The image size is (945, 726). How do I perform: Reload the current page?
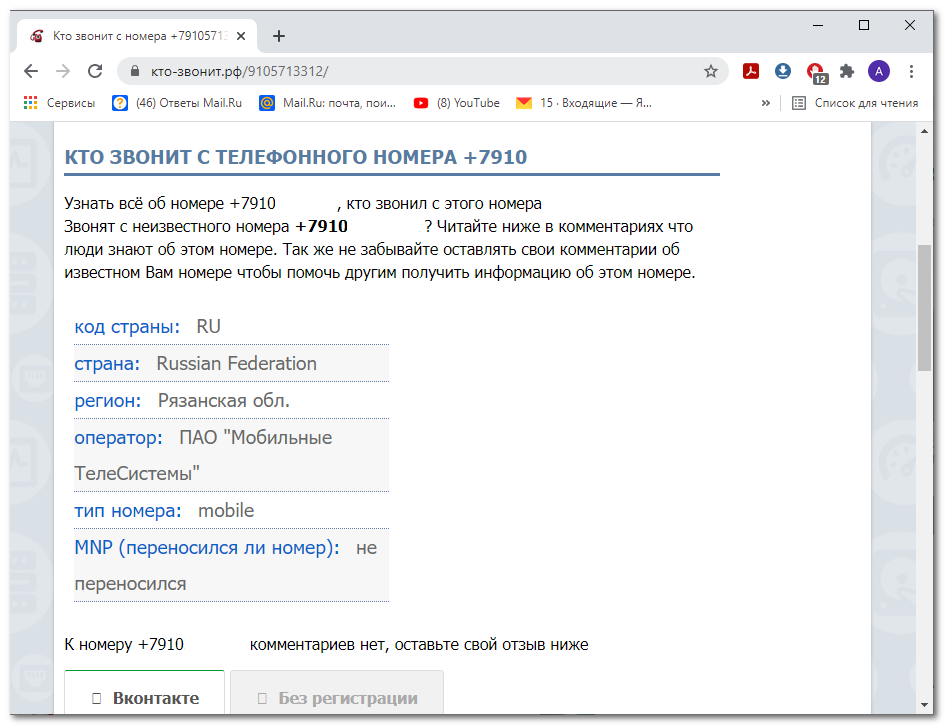(95, 71)
